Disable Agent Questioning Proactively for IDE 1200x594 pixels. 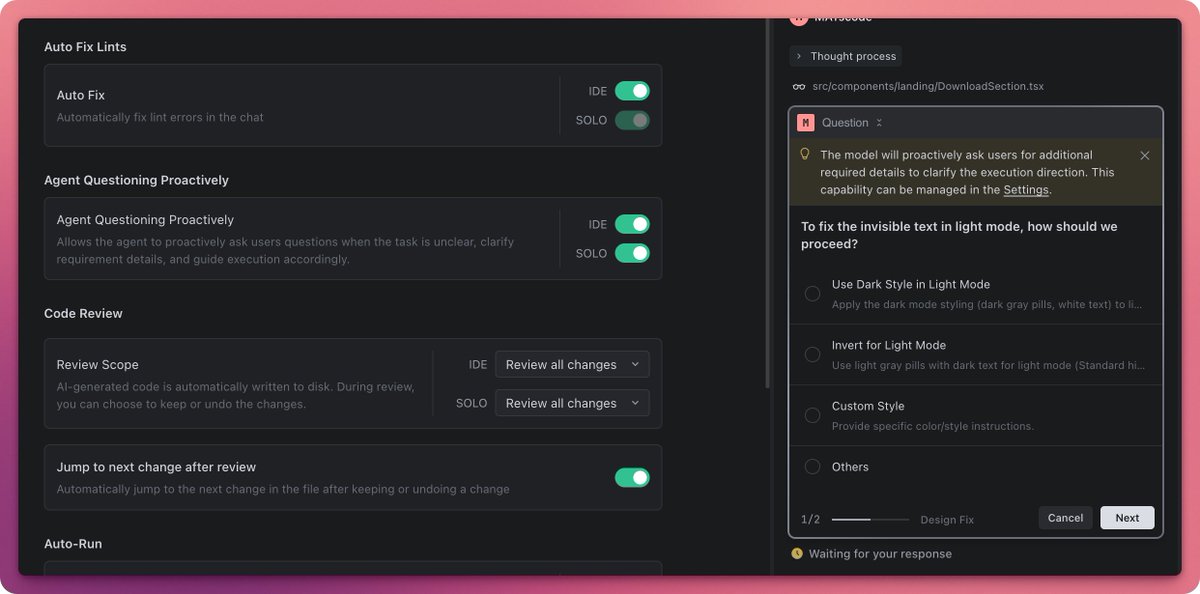632,224
